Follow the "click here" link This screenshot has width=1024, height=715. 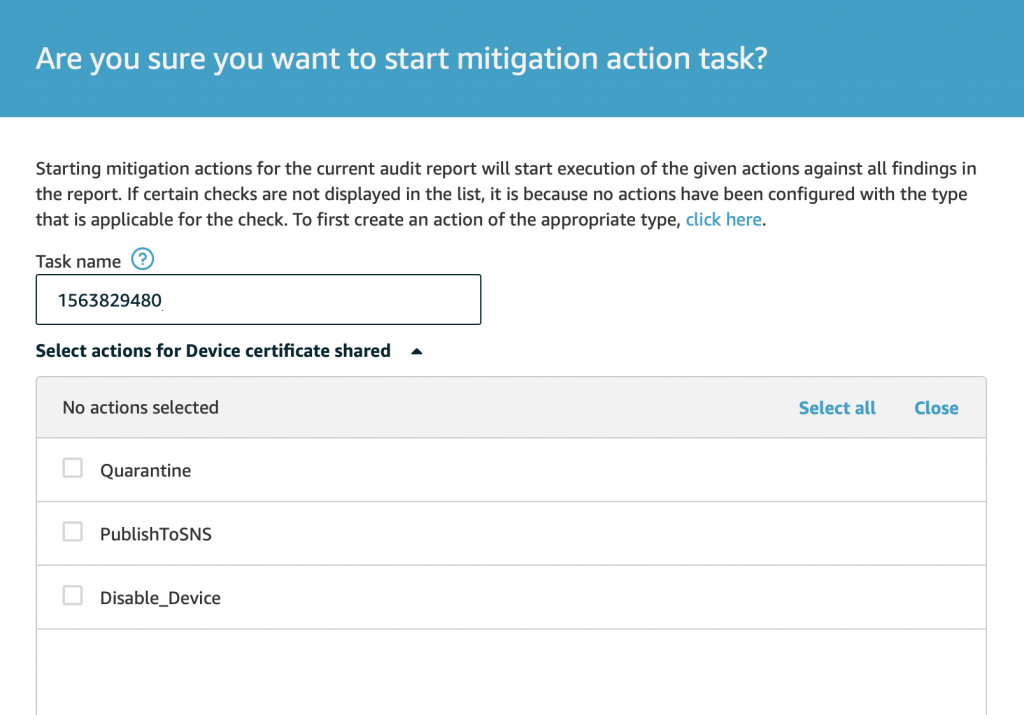click(x=723, y=219)
